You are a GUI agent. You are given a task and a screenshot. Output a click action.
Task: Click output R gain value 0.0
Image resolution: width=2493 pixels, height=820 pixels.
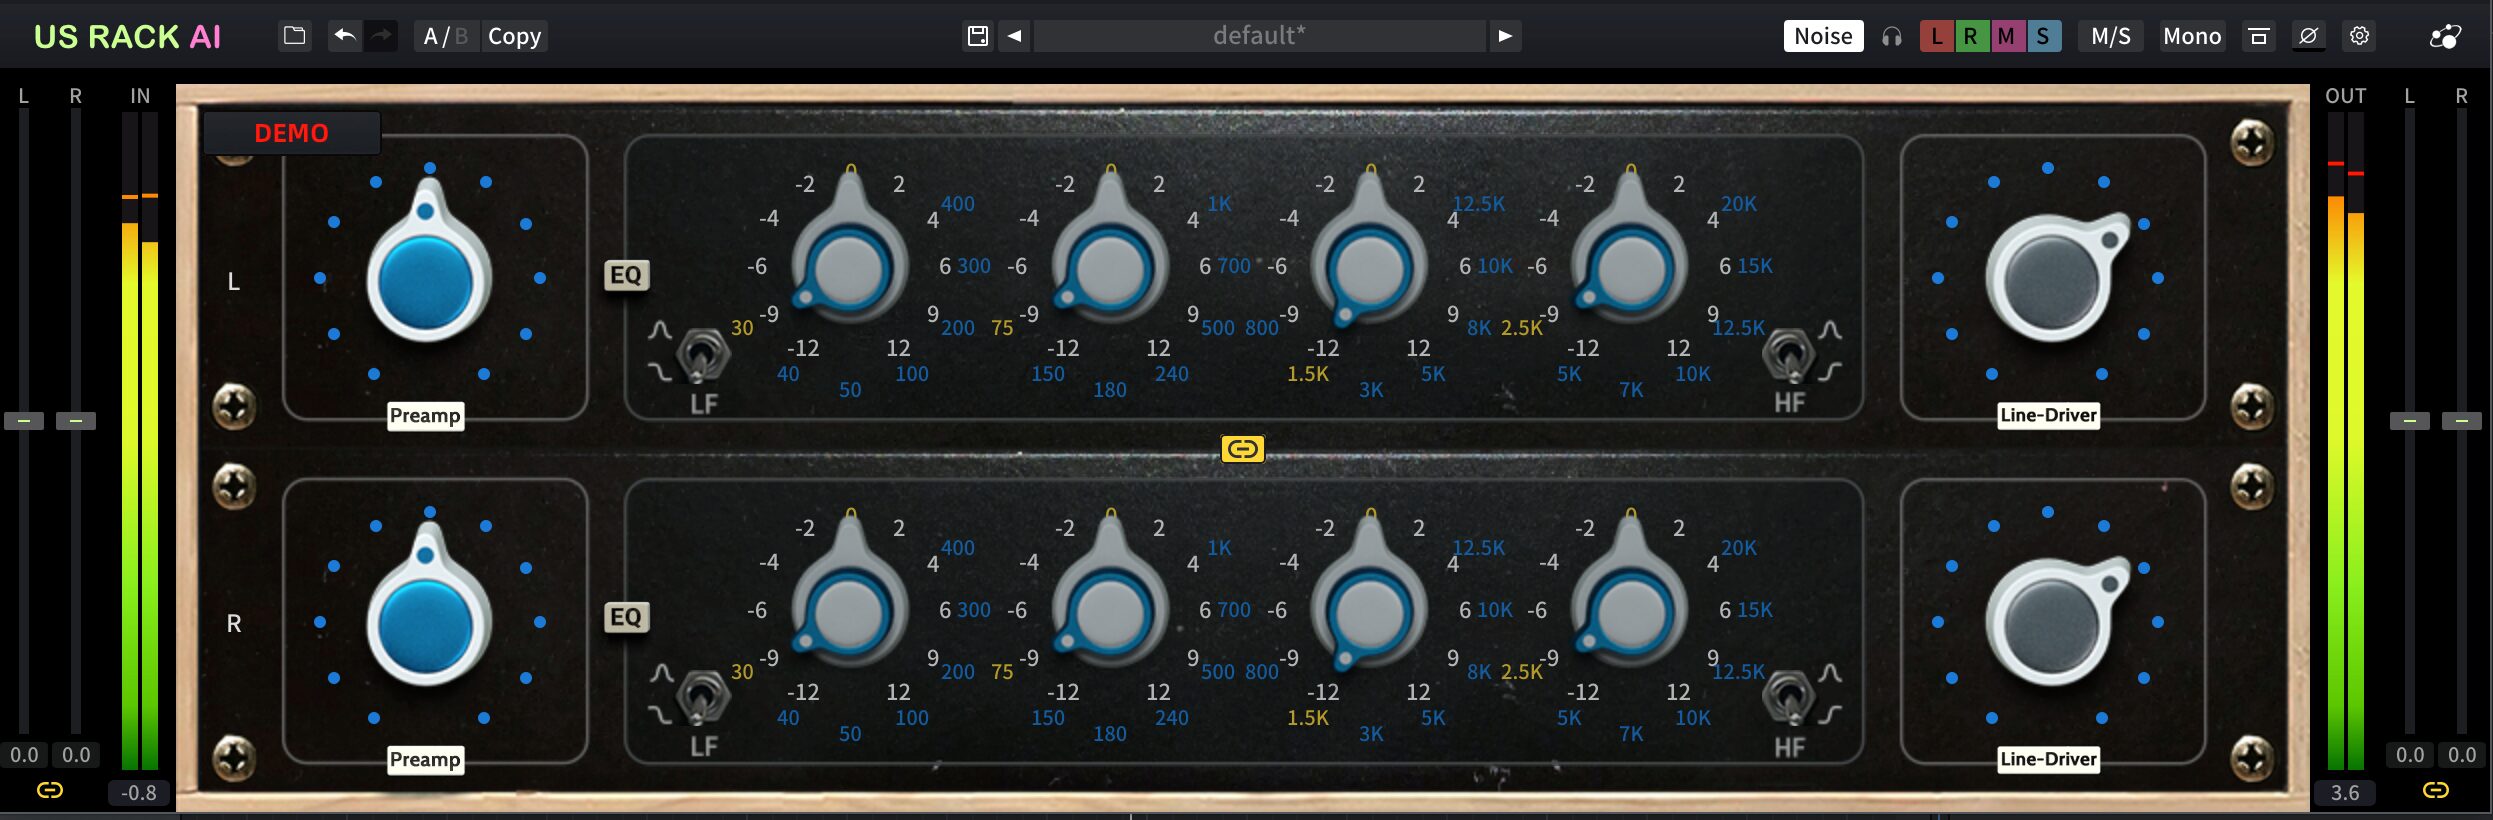tap(2462, 755)
